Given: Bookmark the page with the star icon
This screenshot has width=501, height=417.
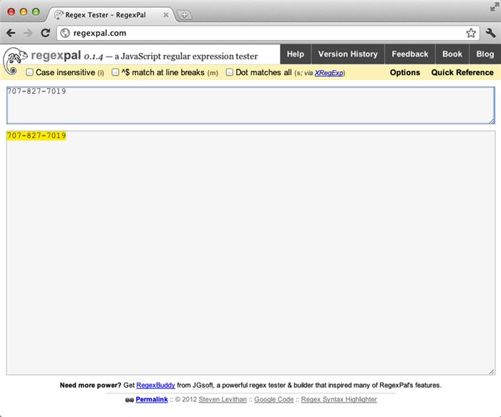Looking at the screenshot, I should (471, 33).
